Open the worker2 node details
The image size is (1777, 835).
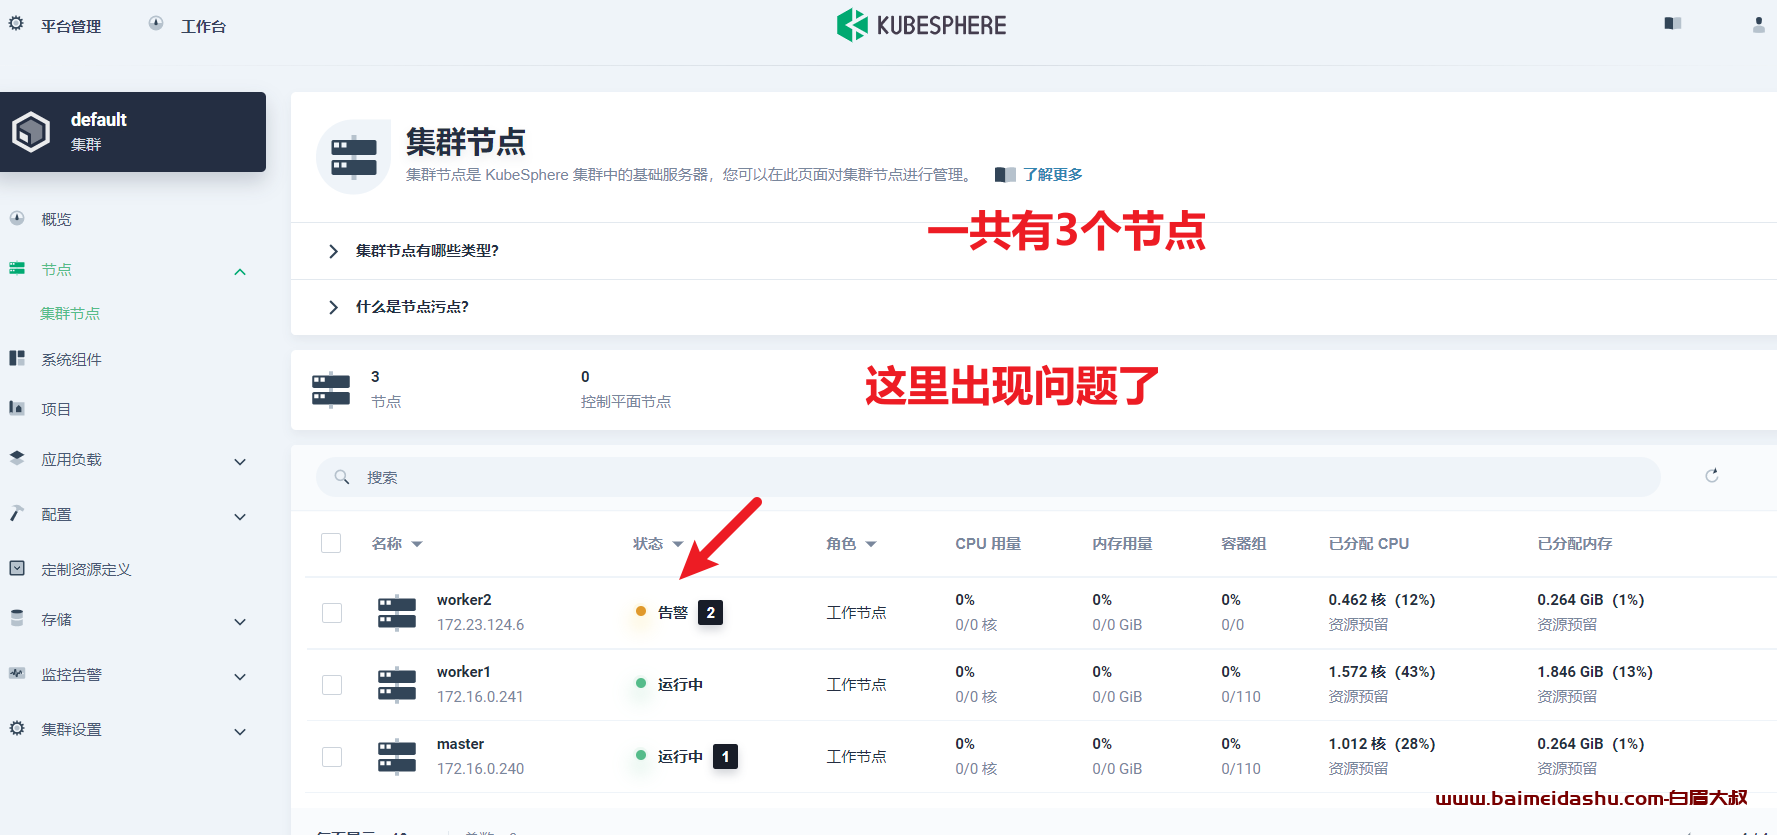coord(464,600)
